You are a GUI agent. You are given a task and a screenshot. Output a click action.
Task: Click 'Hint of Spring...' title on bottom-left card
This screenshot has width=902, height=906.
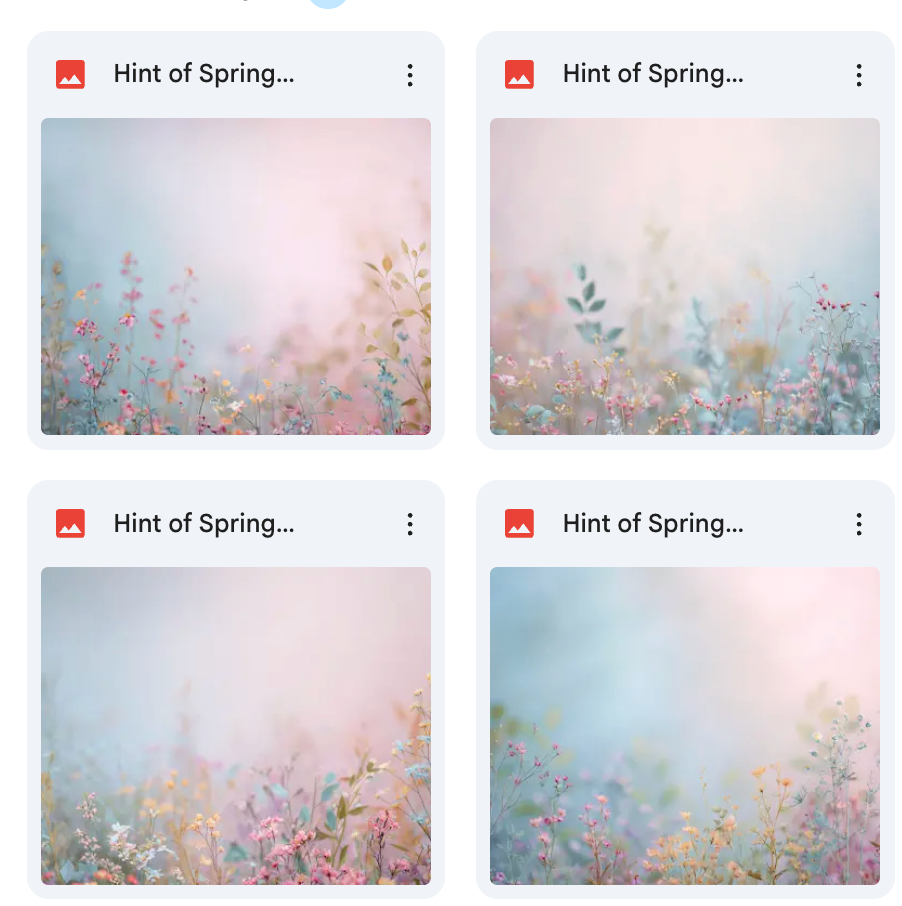tap(204, 523)
